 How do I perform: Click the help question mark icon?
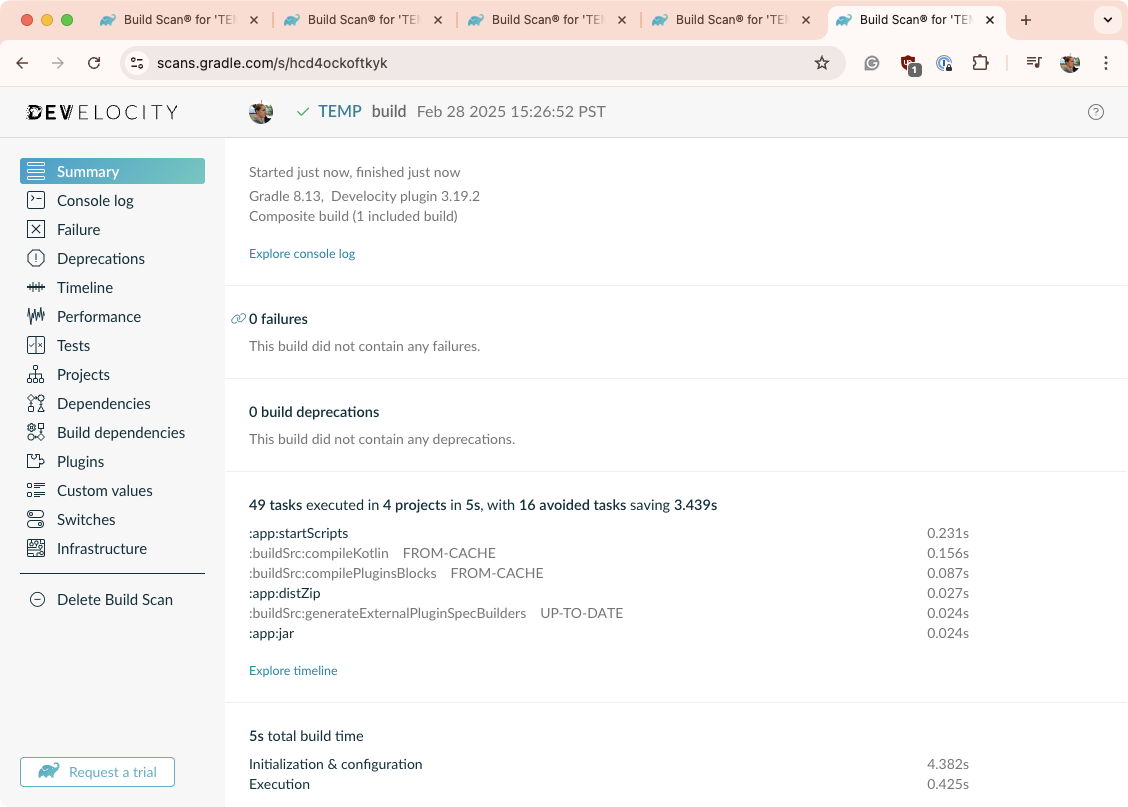[x=1095, y=112]
